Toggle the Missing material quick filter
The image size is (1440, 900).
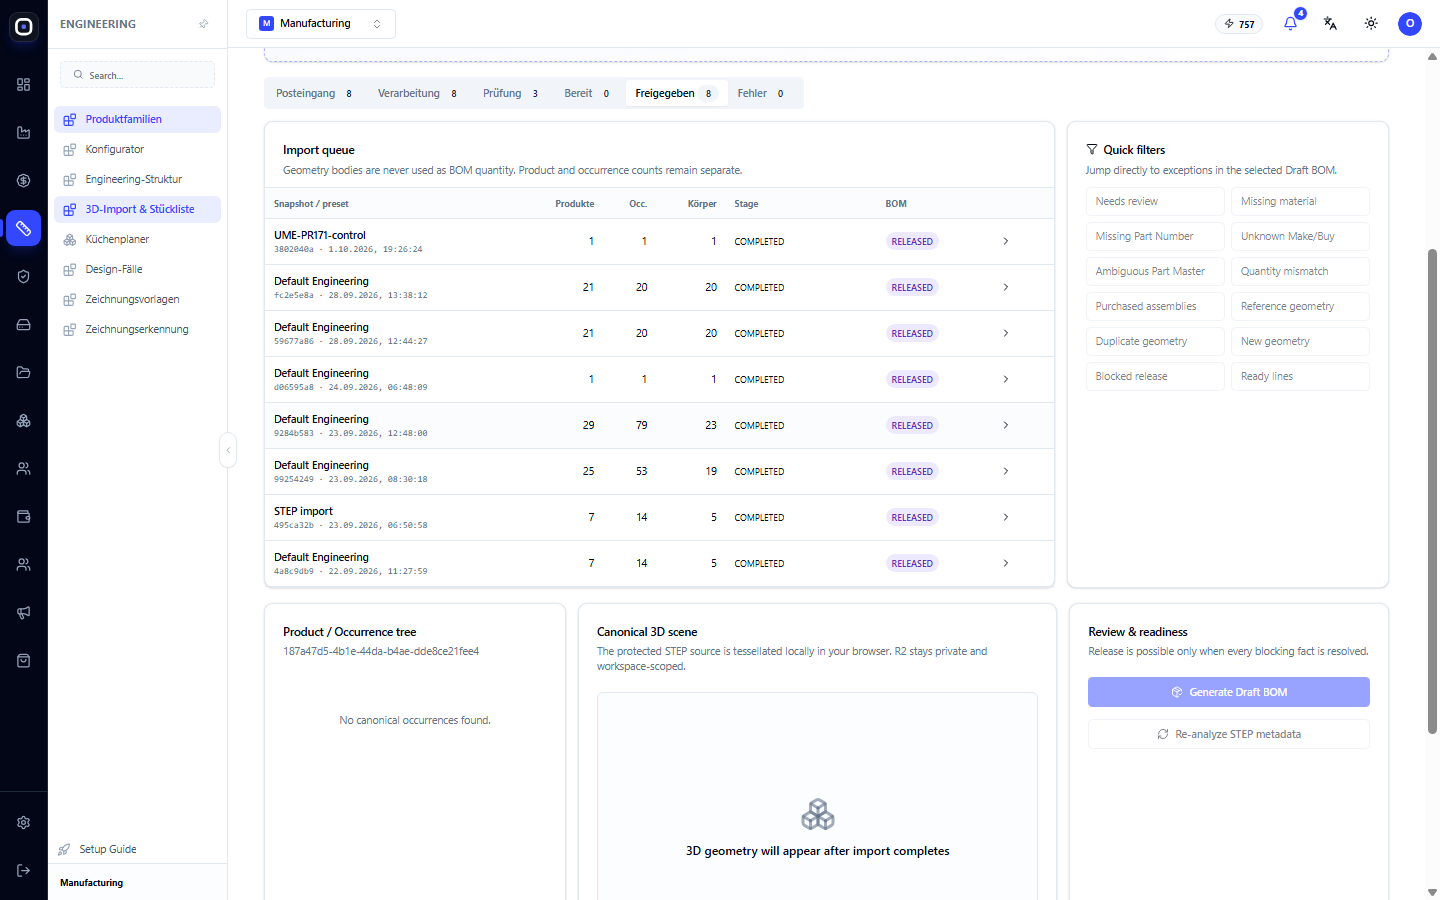[1300, 201]
